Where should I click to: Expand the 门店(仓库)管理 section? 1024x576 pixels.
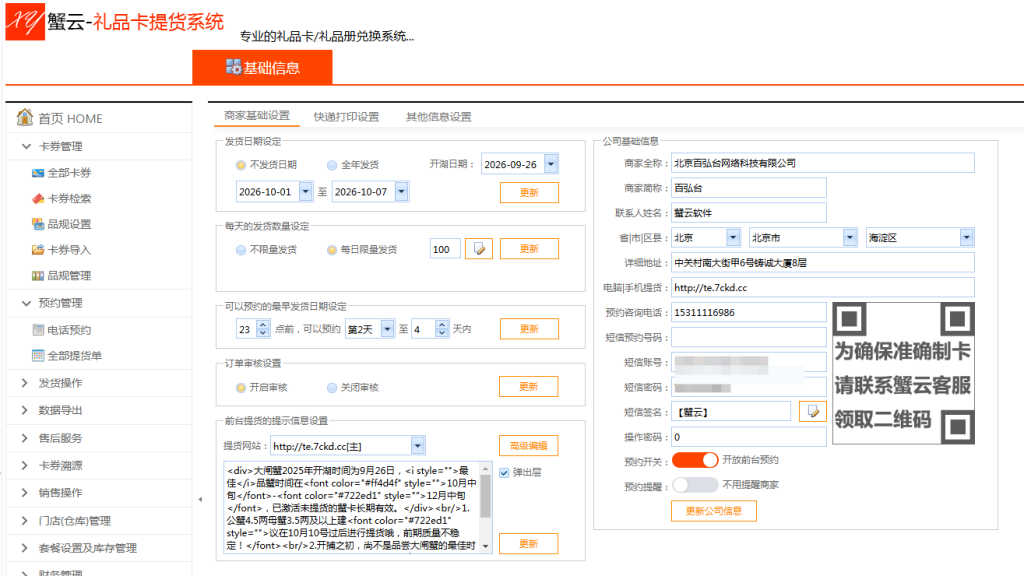pyautogui.click(x=25, y=520)
